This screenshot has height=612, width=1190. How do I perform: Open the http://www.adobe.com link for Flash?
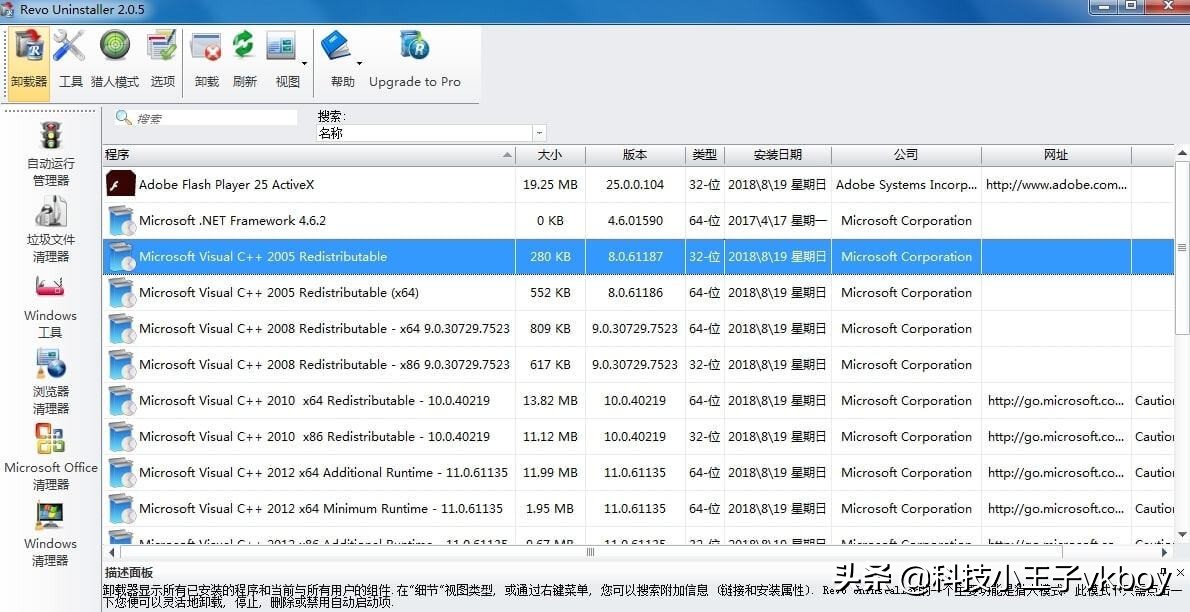(x=1053, y=184)
